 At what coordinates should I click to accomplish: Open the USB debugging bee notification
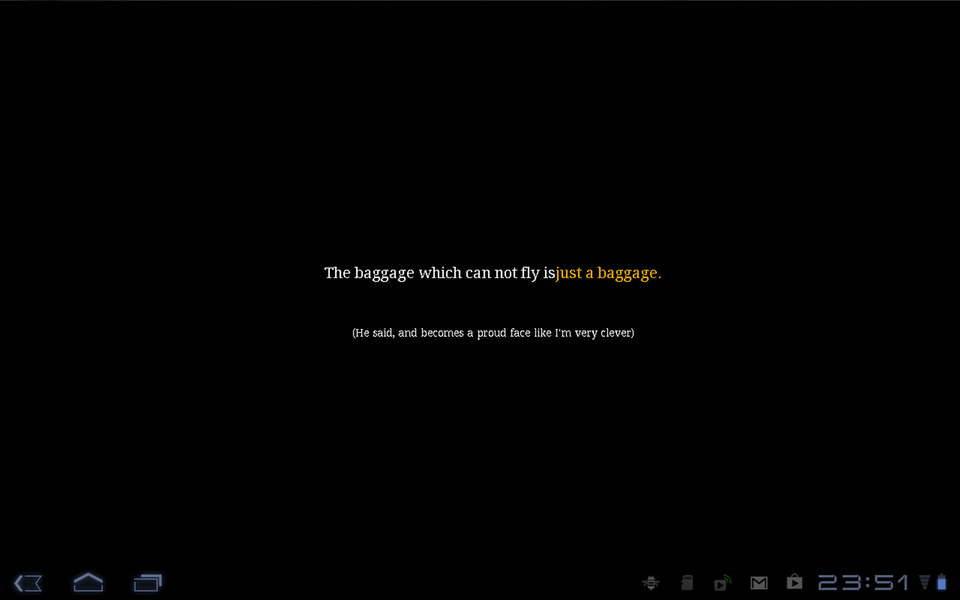tap(651, 582)
